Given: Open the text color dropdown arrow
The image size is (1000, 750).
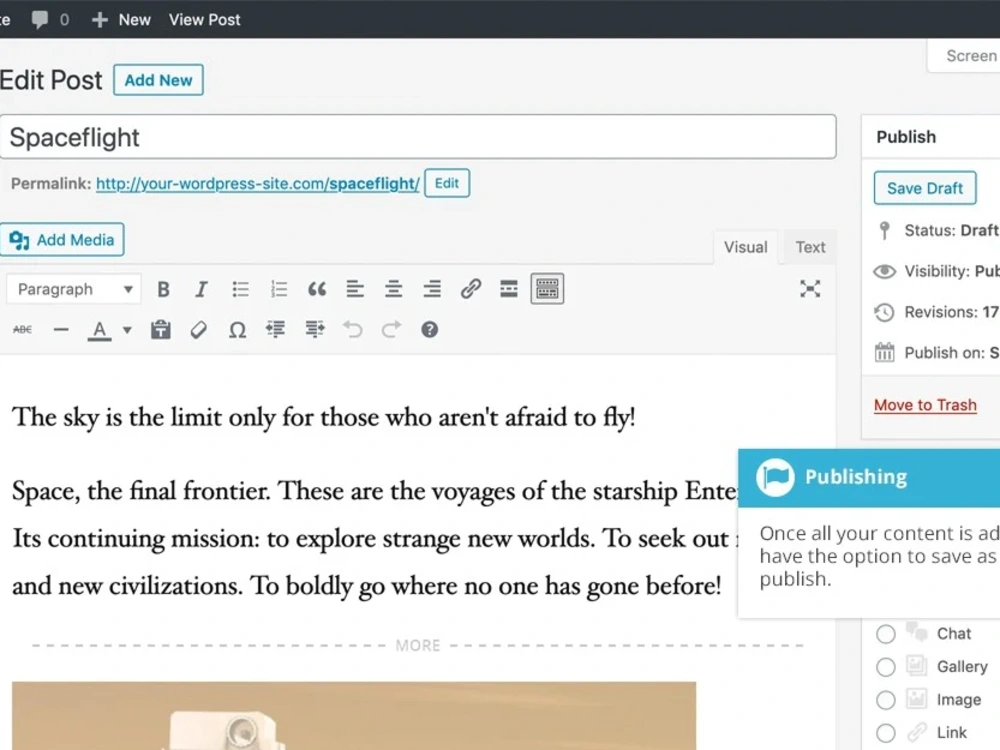Looking at the screenshot, I should tap(127, 330).
